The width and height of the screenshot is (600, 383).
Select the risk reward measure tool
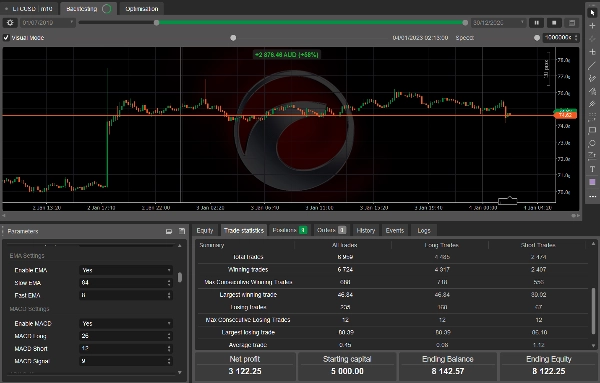pyautogui.click(x=592, y=156)
